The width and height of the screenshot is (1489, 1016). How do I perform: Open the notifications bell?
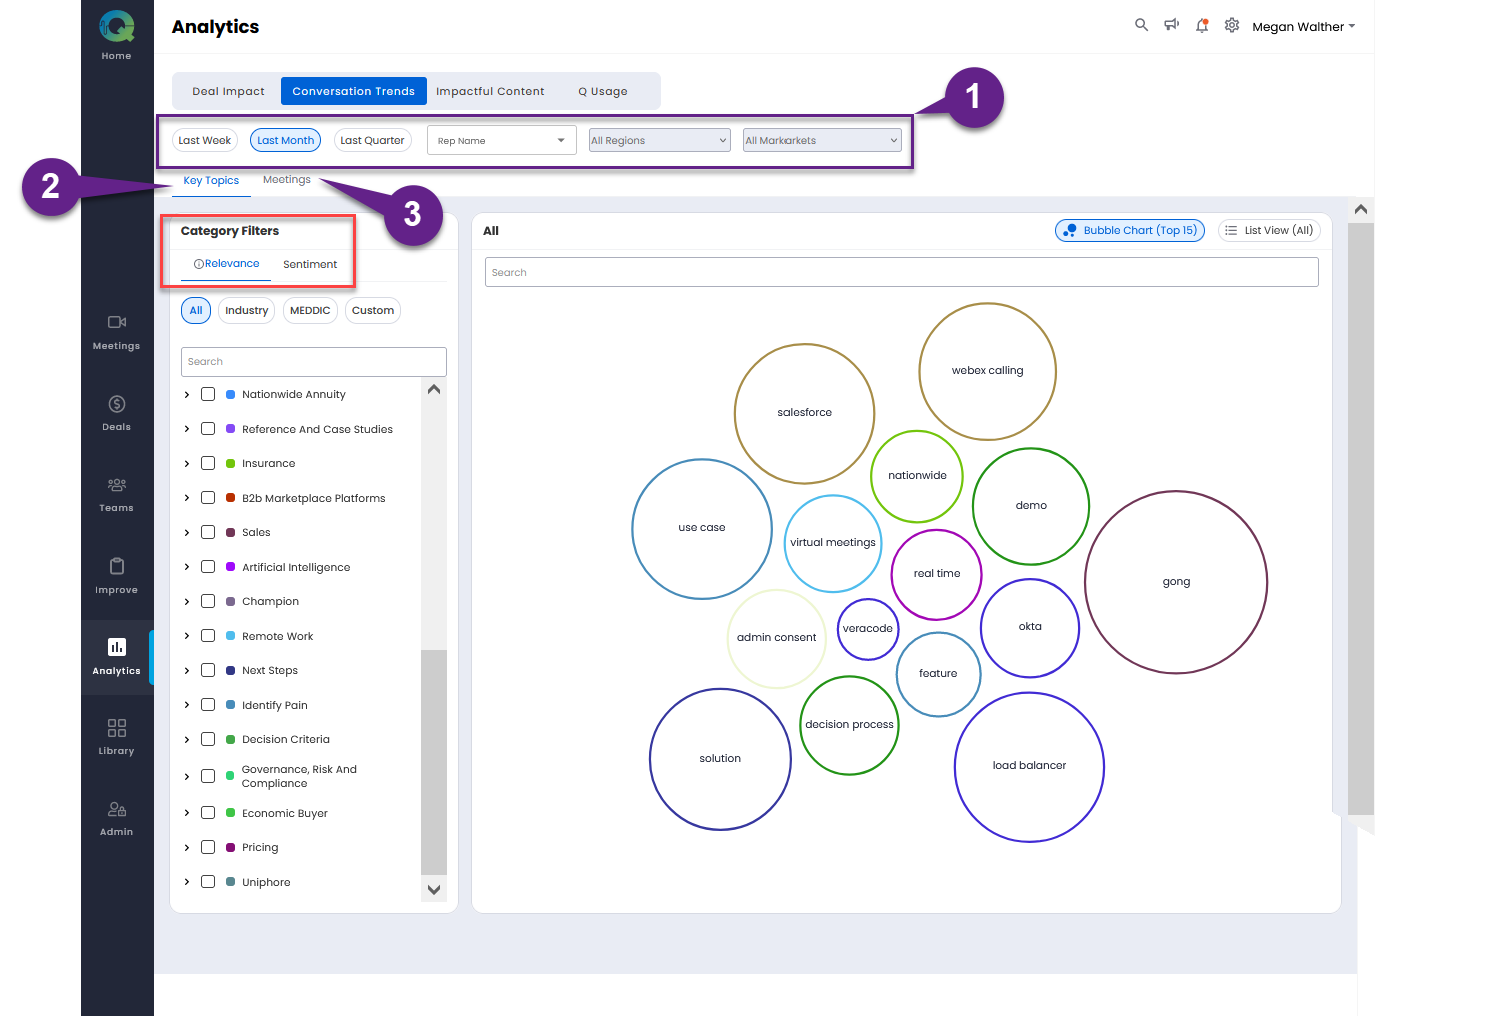point(1202,25)
